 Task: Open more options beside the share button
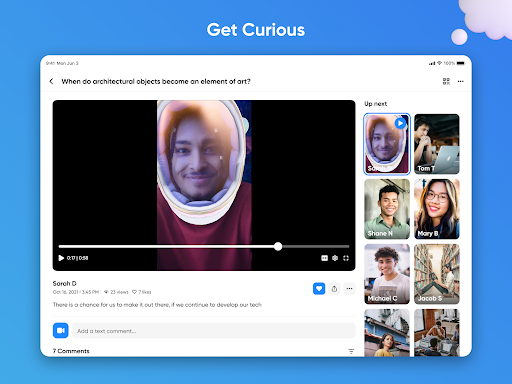[349, 289]
